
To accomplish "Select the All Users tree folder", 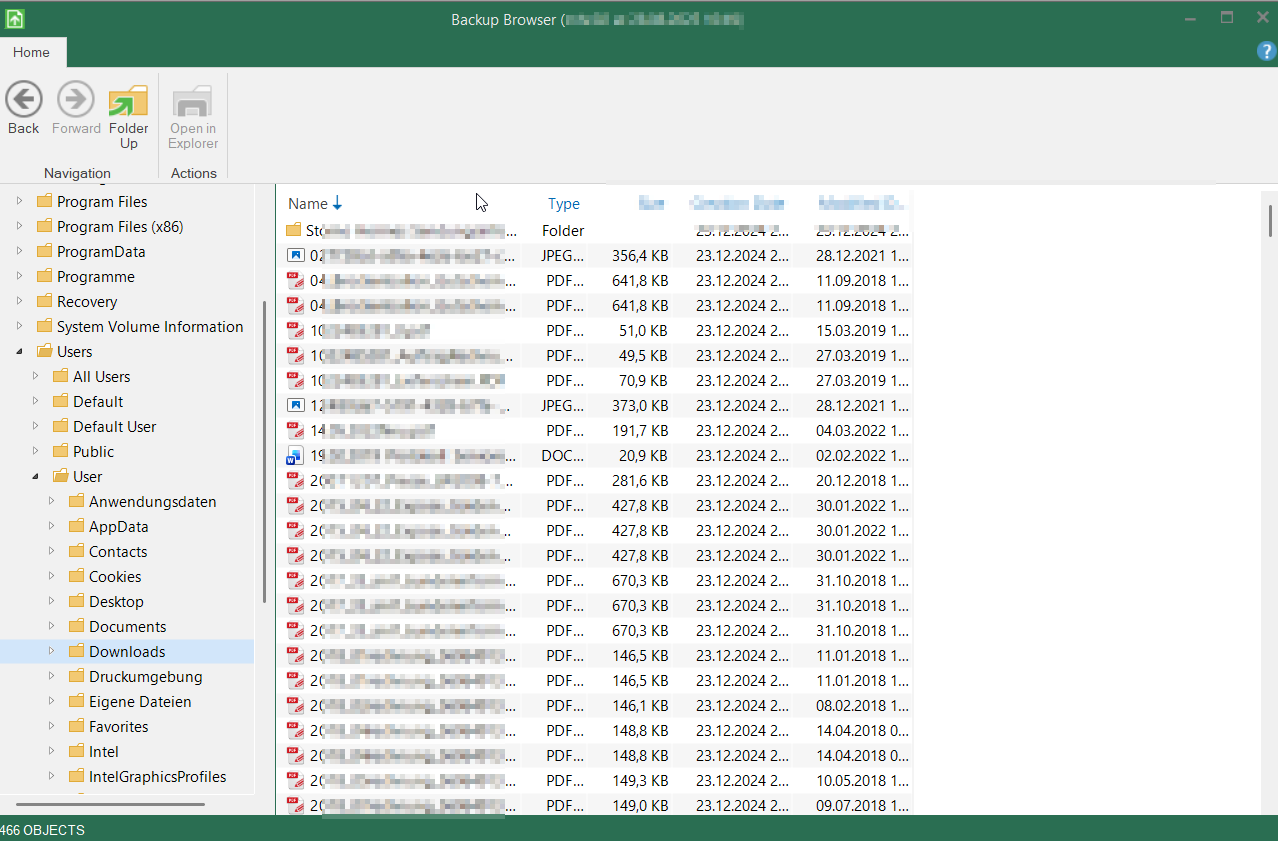I will click(102, 376).
